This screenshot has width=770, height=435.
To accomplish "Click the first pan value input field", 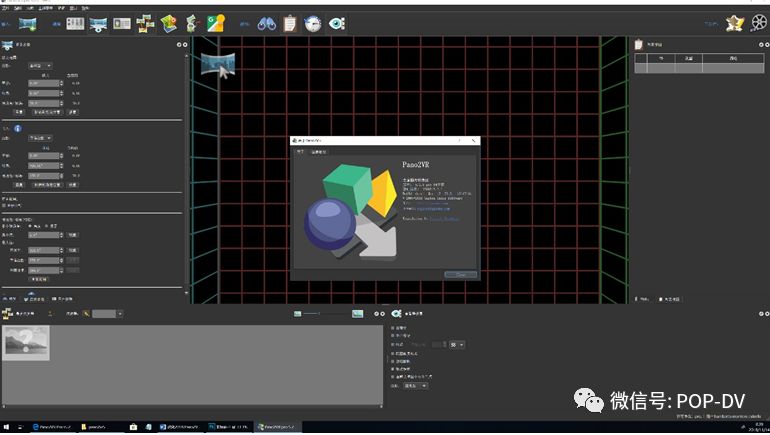I will coord(44,83).
